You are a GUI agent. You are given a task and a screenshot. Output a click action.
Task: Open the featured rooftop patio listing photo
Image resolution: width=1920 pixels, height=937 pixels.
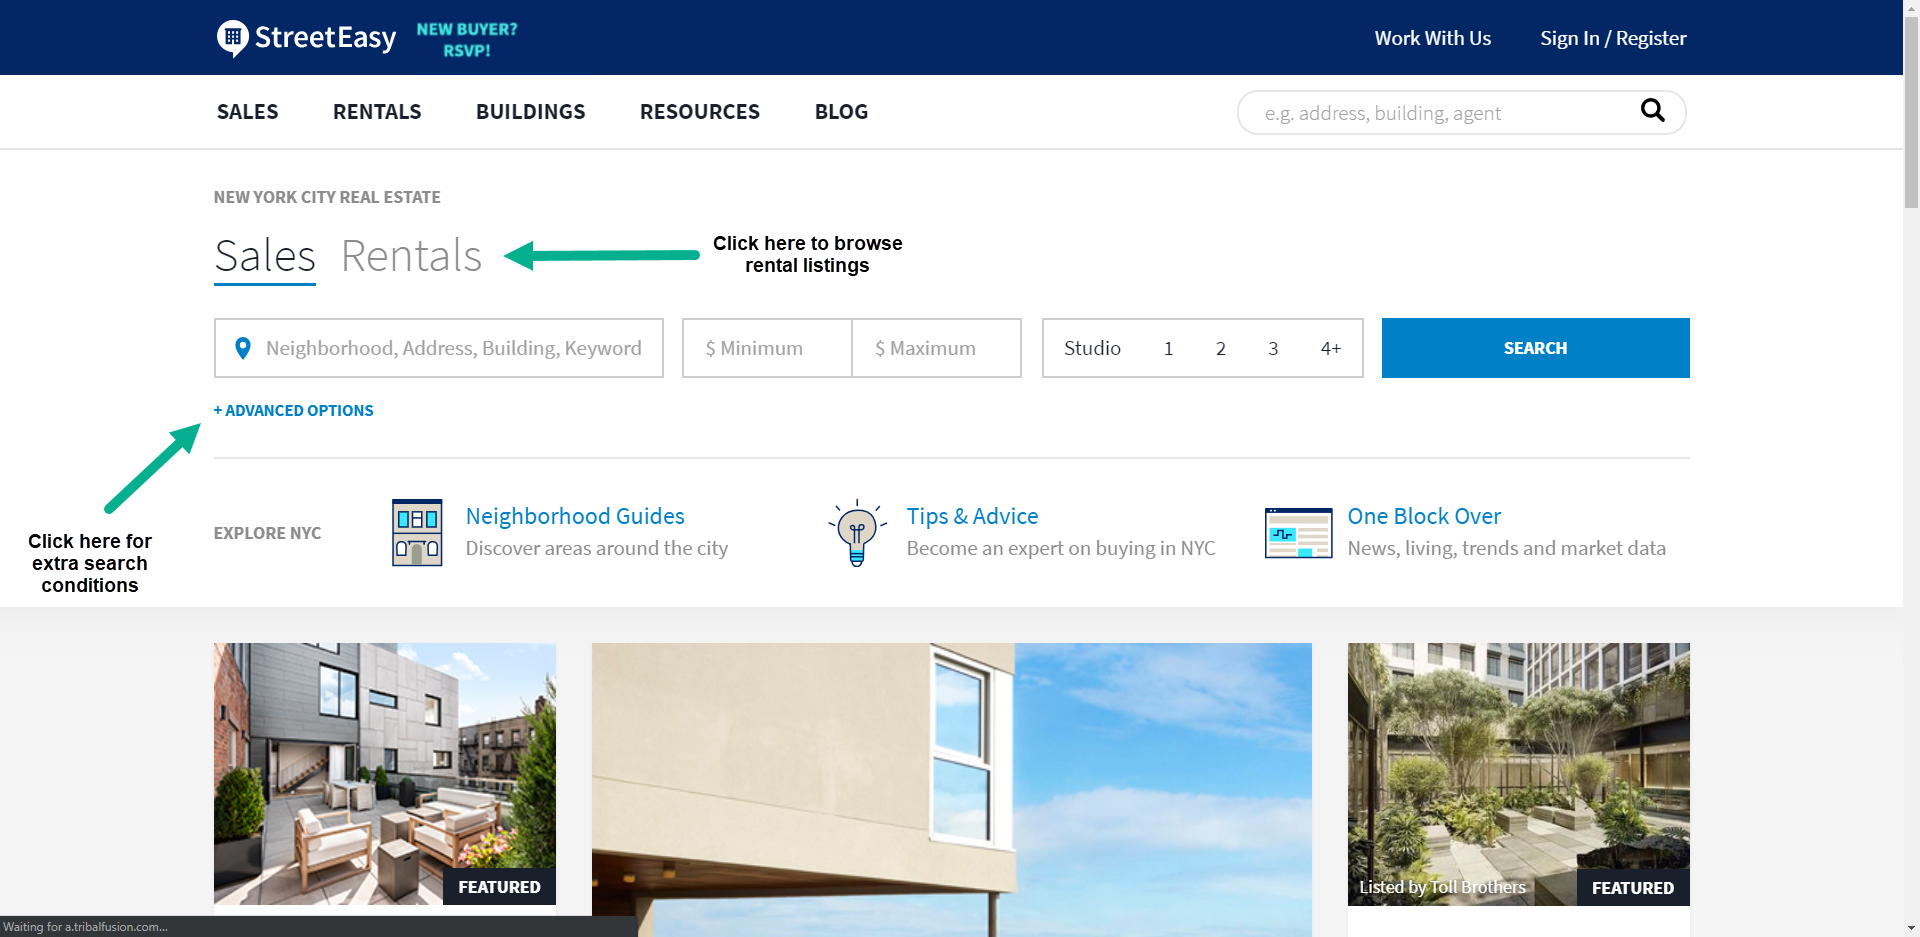coord(385,774)
